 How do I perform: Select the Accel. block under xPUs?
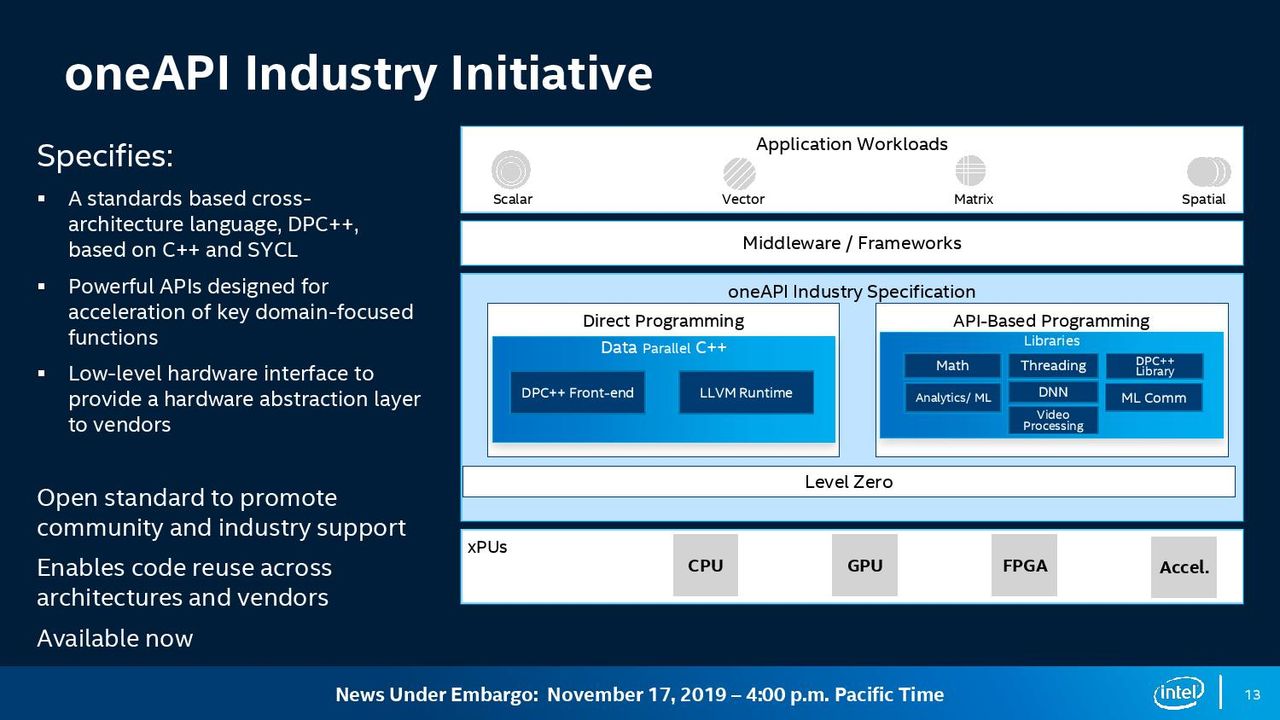pos(1184,567)
